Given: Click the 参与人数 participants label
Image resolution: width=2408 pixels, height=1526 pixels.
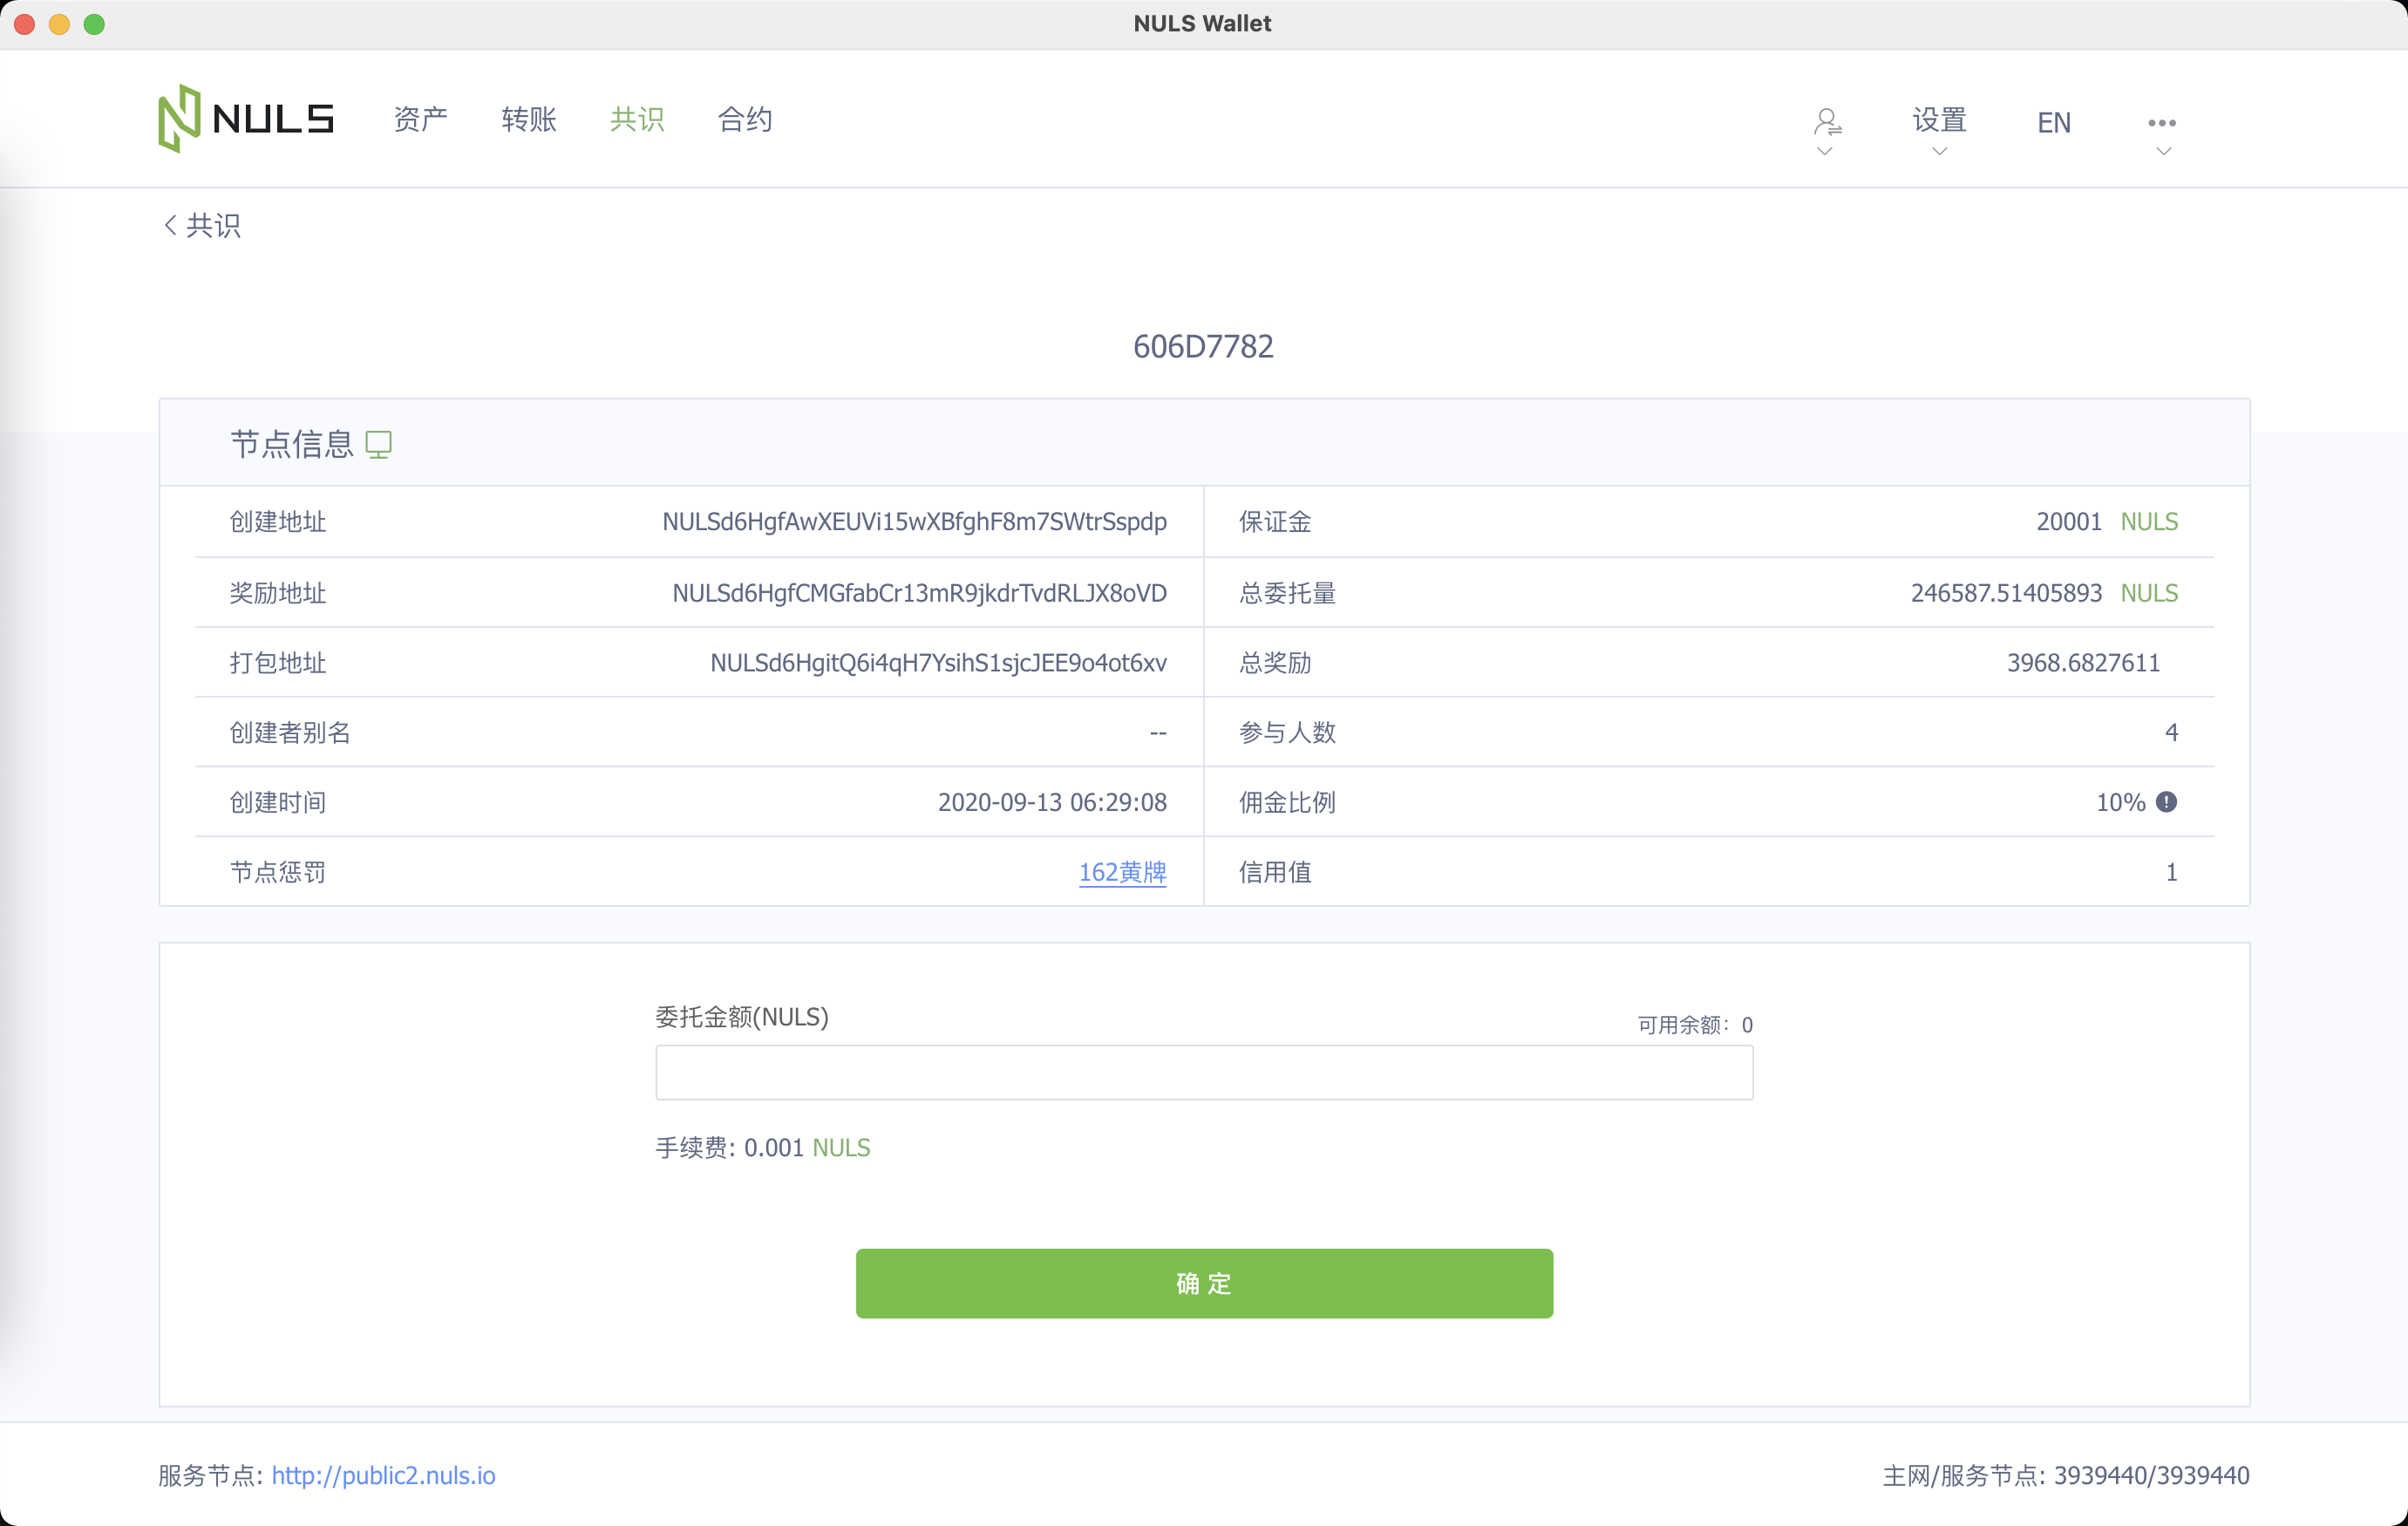Looking at the screenshot, I should pyautogui.click(x=1287, y=733).
